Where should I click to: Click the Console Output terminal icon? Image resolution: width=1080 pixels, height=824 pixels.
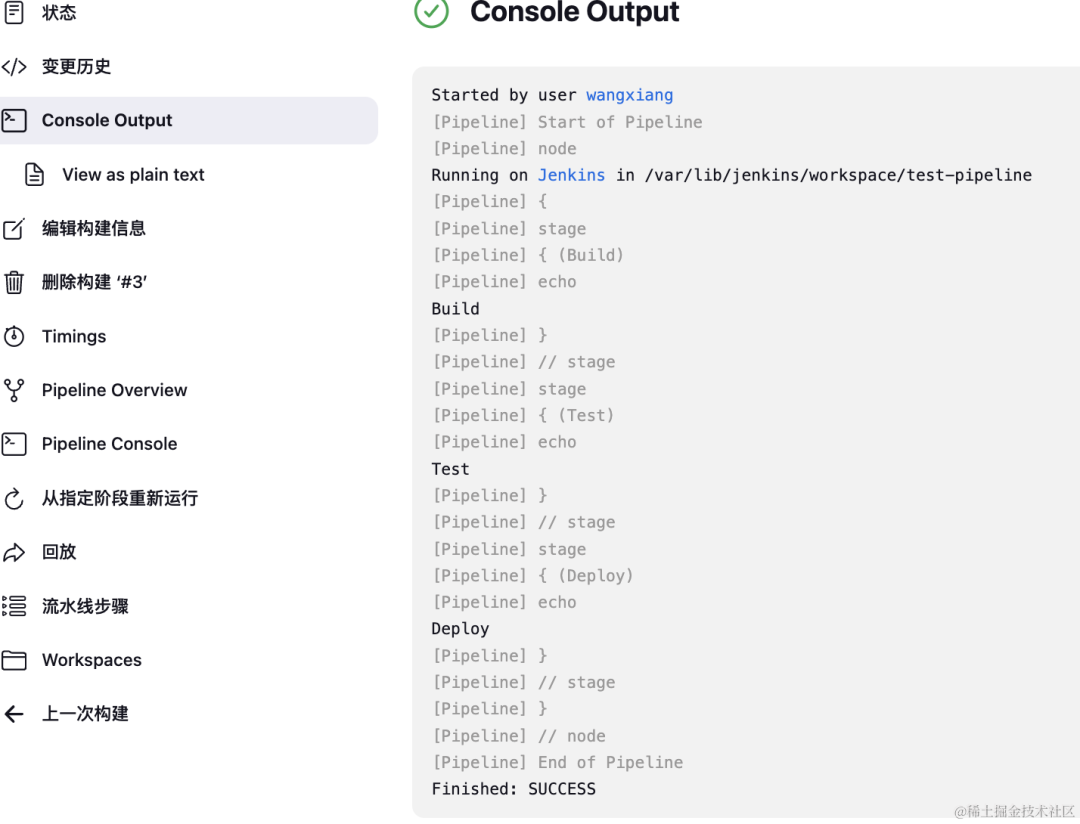[x=14, y=121]
